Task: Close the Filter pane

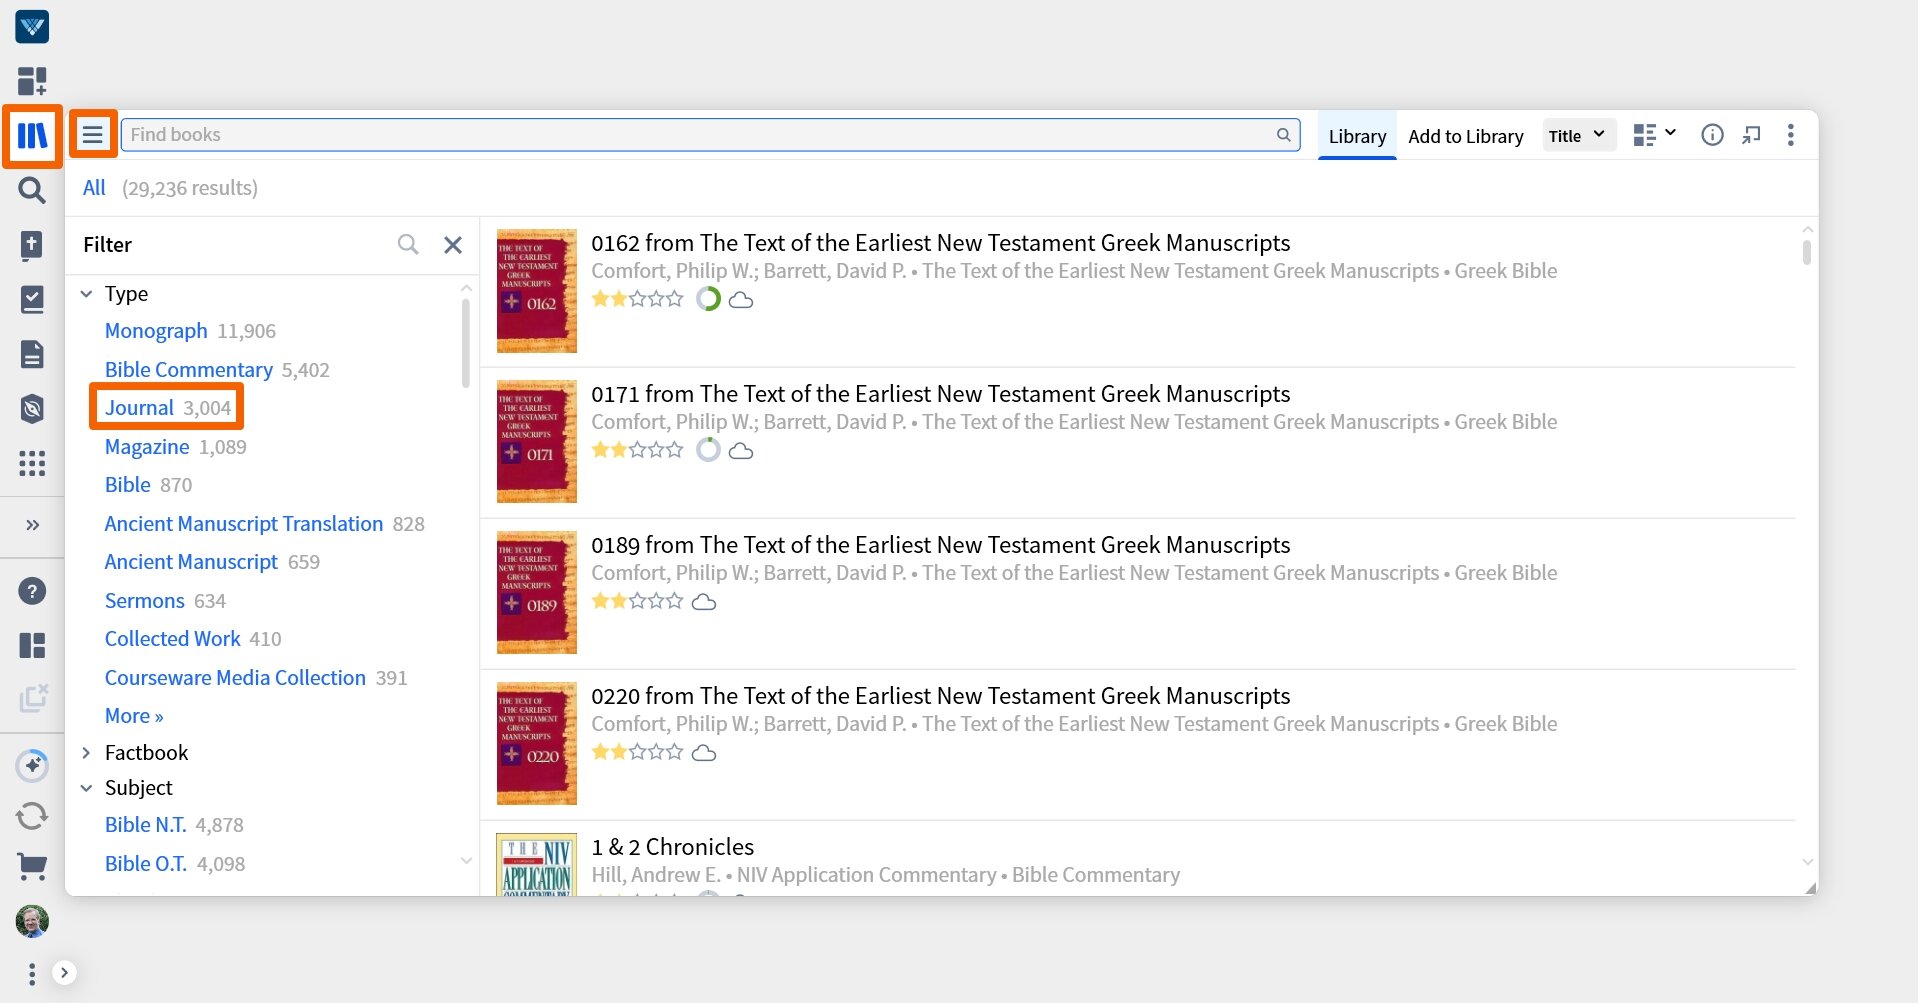Action: (453, 244)
